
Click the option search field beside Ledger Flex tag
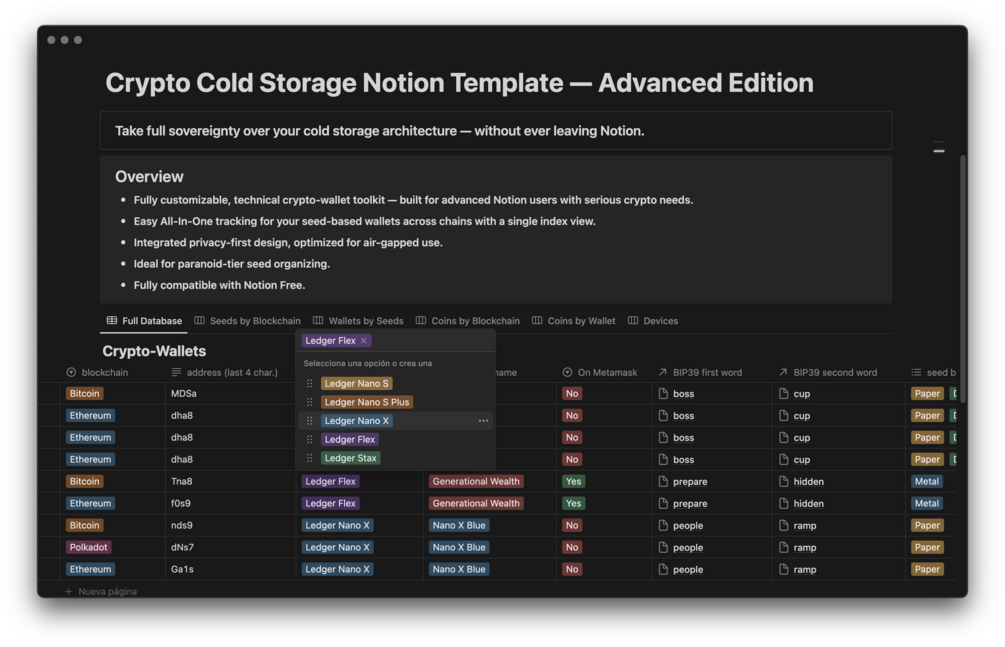tap(430, 341)
